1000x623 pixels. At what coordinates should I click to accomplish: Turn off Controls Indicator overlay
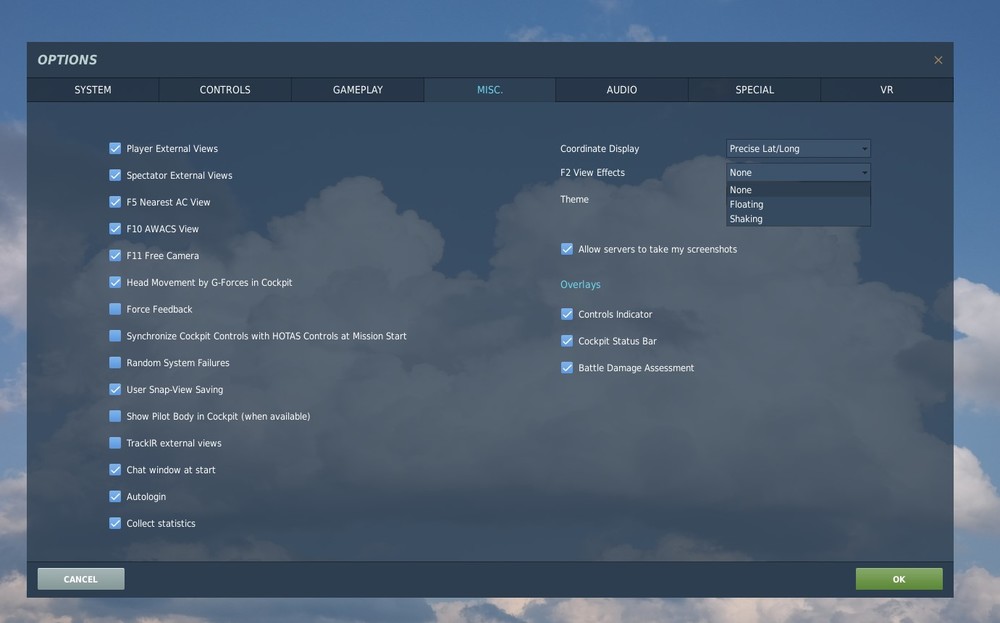click(566, 314)
